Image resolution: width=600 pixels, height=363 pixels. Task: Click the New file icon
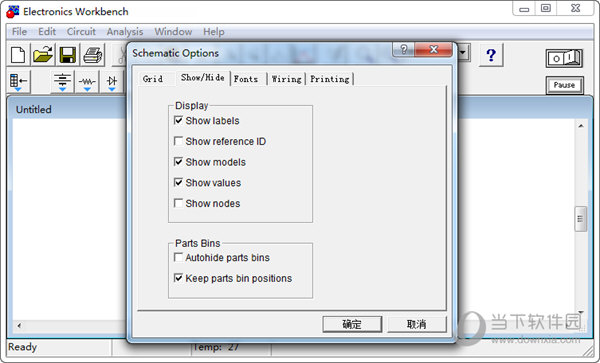pos(18,55)
